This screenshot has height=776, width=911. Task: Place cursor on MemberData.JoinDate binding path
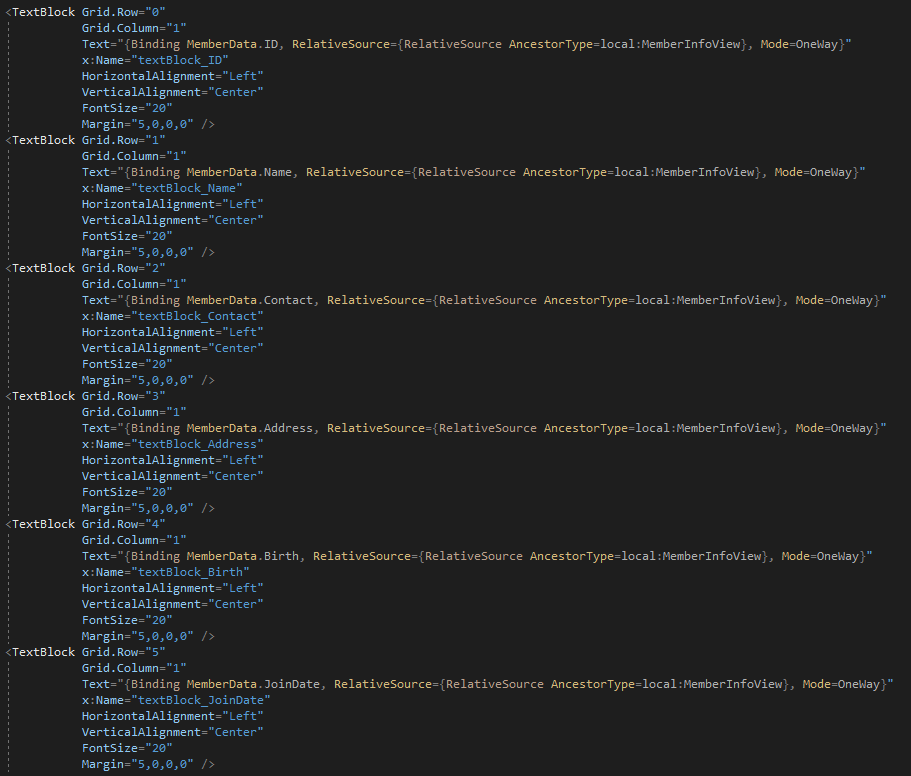point(253,684)
